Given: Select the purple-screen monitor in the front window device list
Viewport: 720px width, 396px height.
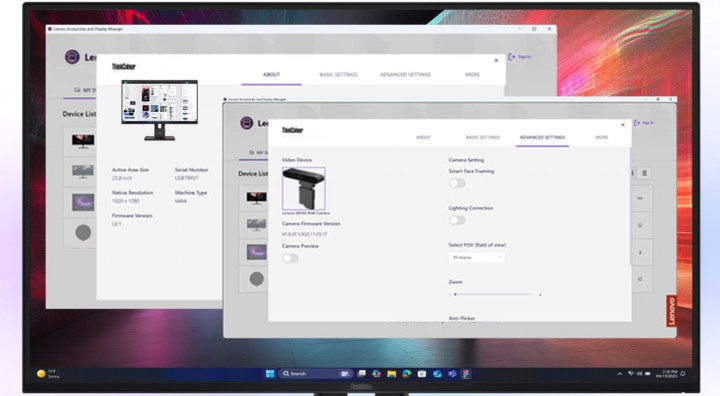Looking at the screenshot, I should click(256, 252).
